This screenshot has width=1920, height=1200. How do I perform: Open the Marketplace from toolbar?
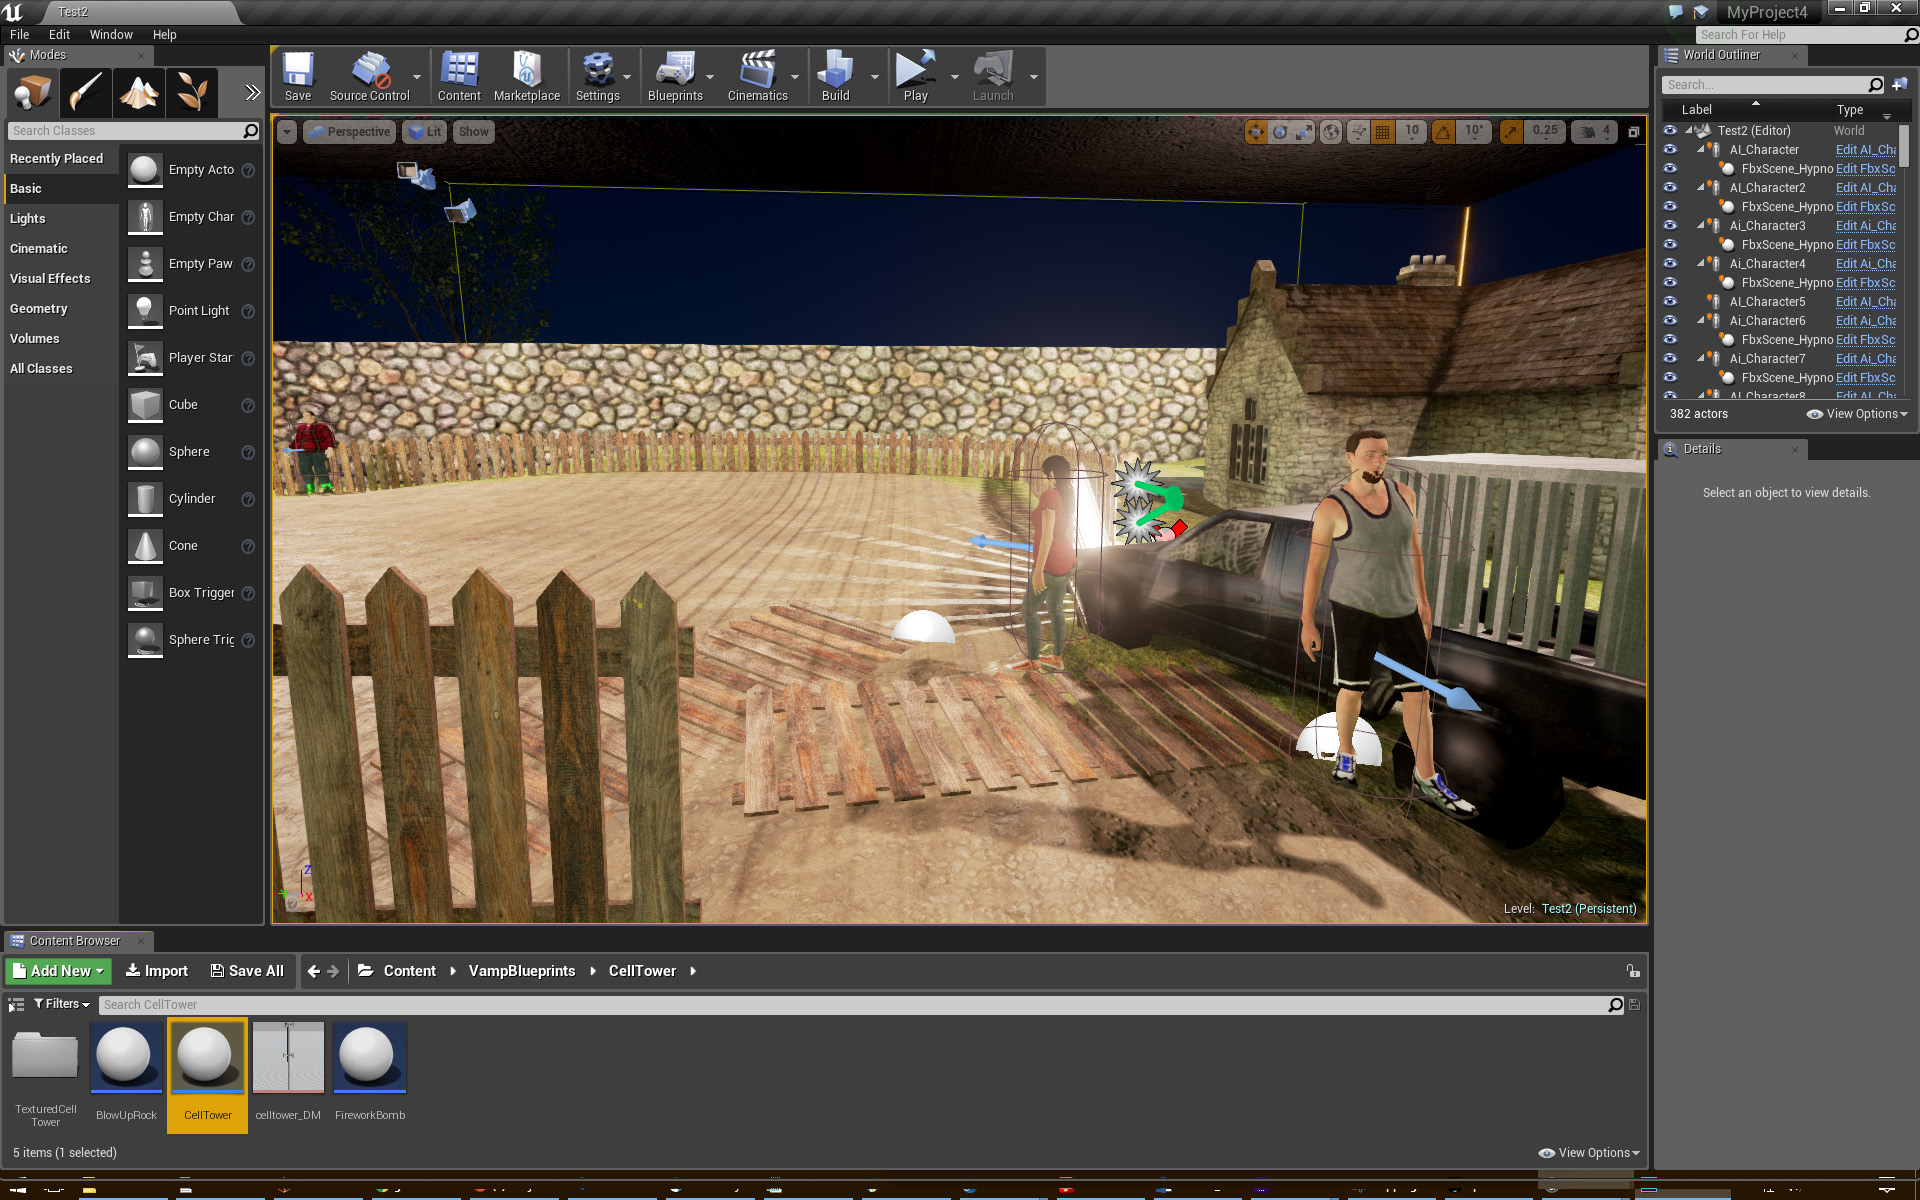pyautogui.click(x=526, y=77)
